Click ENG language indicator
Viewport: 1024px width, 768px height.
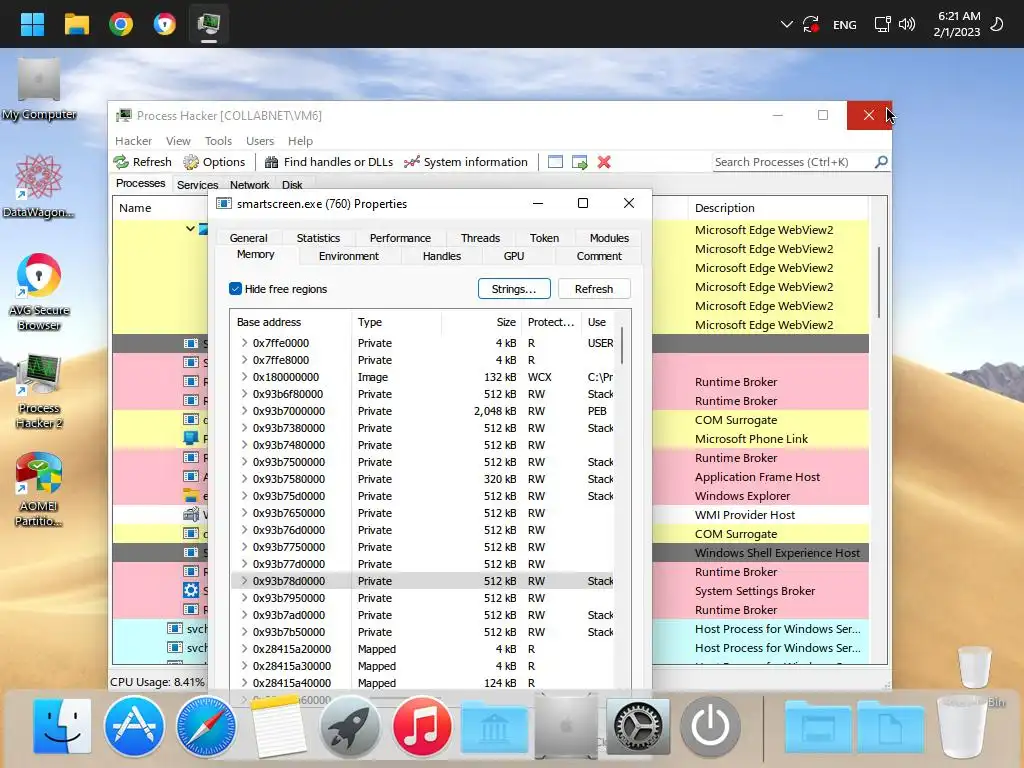point(844,25)
